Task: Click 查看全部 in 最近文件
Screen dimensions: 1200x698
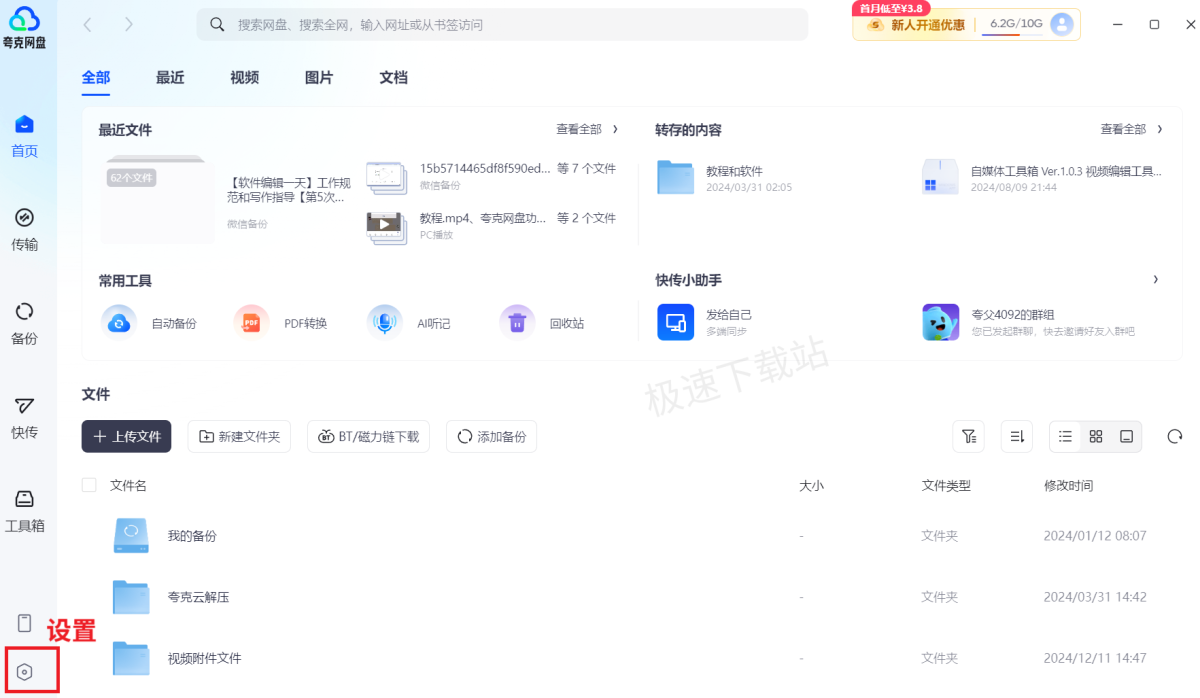Action: tap(579, 129)
